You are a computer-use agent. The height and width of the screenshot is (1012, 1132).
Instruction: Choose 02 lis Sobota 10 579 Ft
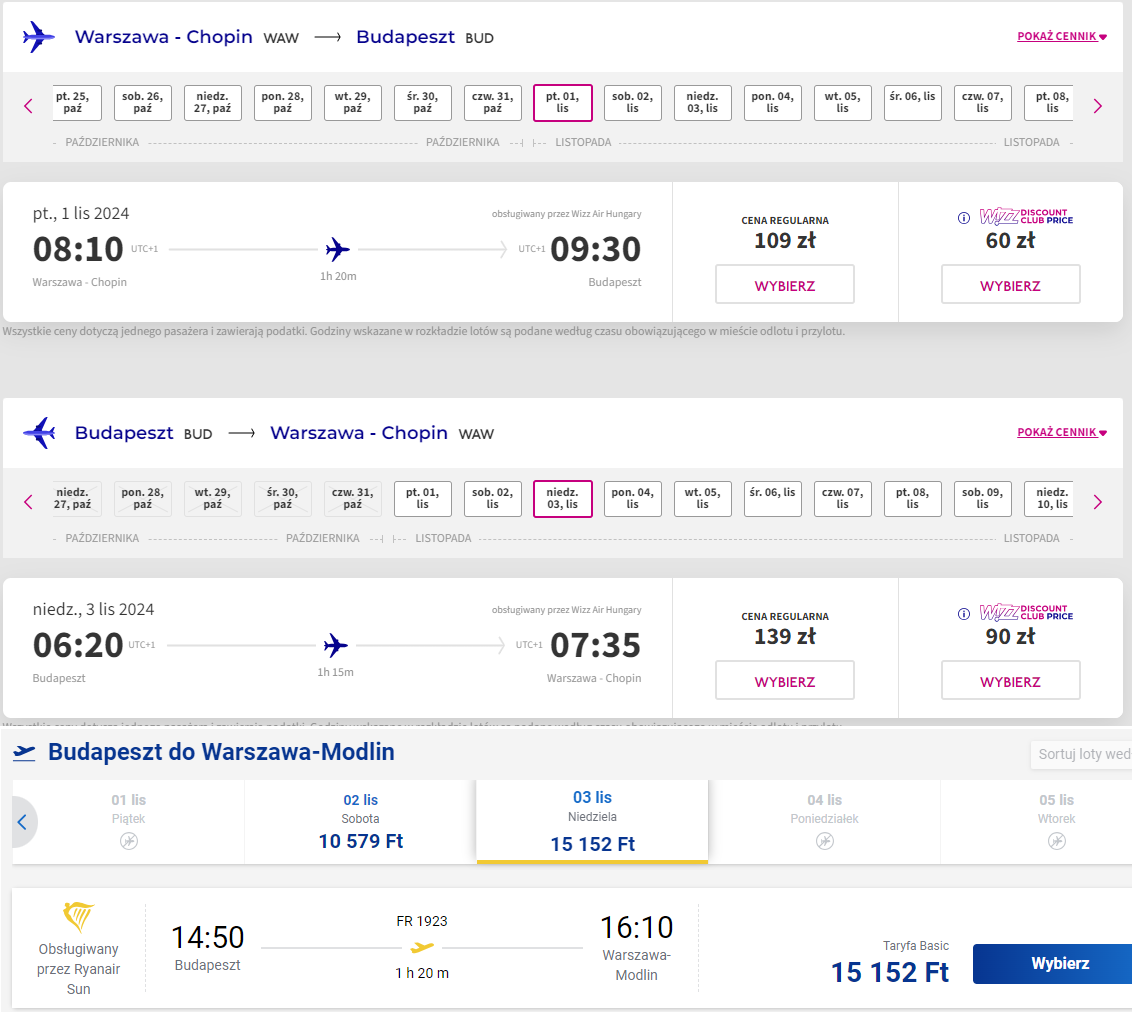click(360, 821)
